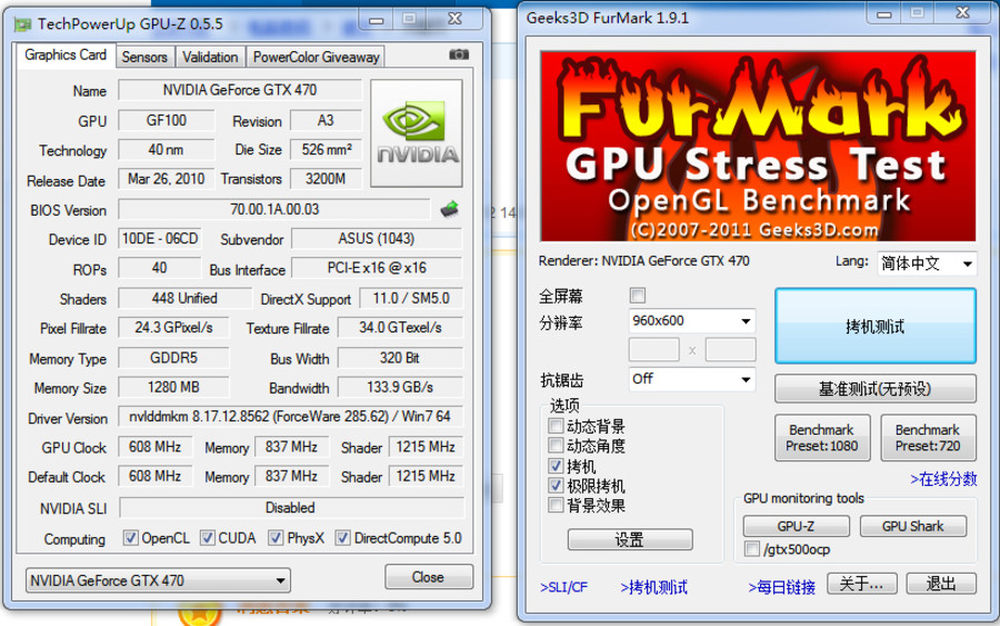Click the Release Date Mar 26, 2010 field

166,178
